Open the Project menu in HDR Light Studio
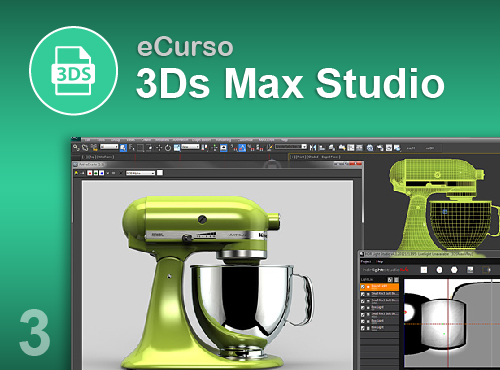This screenshot has height=370, width=500. click(x=366, y=261)
